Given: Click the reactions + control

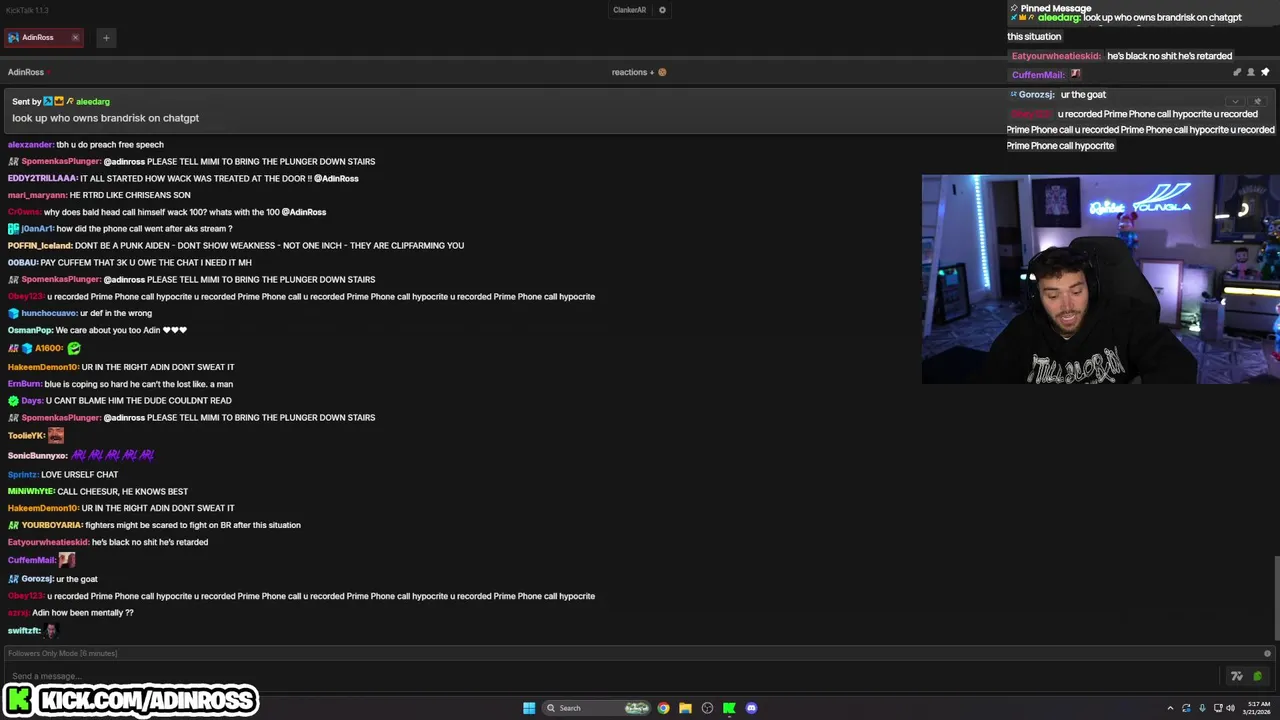Looking at the screenshot, I should (x=632, y=72).
